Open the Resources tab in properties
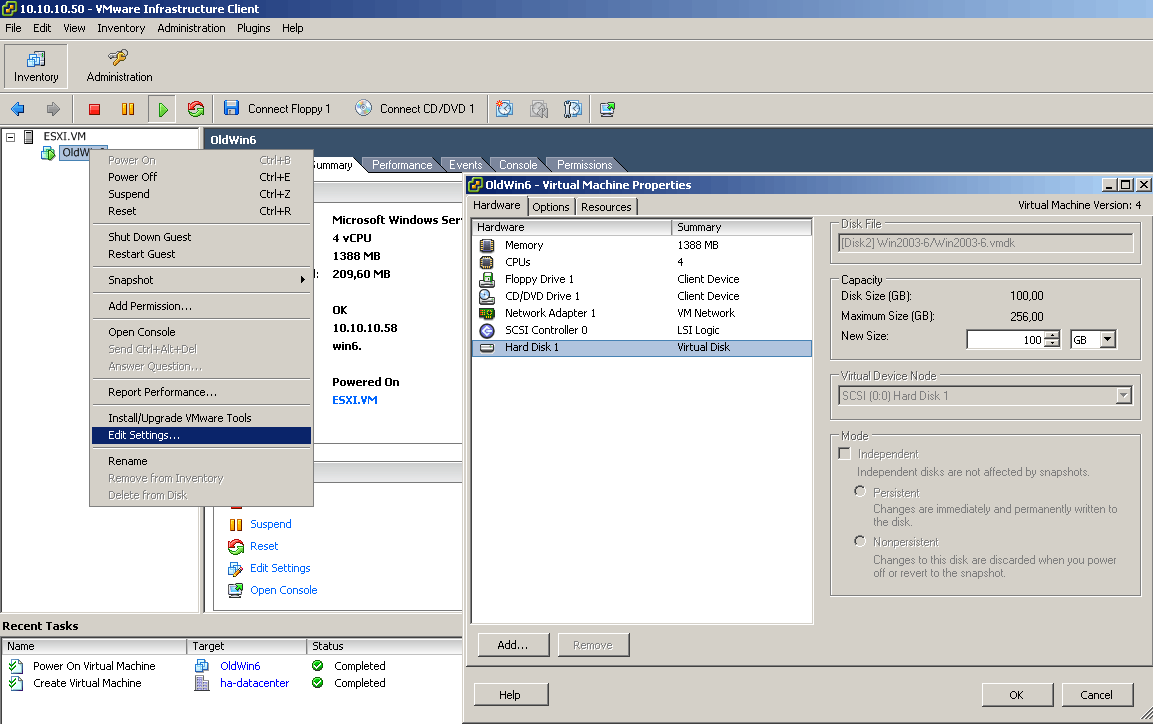 pos(606,207)
